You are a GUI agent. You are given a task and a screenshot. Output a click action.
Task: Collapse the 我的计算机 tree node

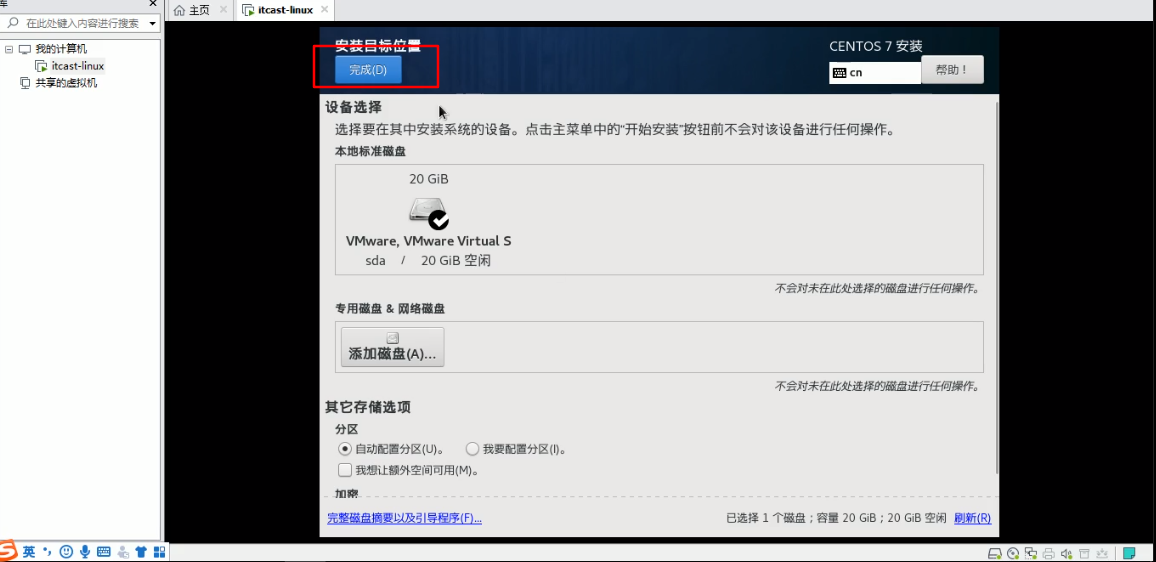click(9, 49)
